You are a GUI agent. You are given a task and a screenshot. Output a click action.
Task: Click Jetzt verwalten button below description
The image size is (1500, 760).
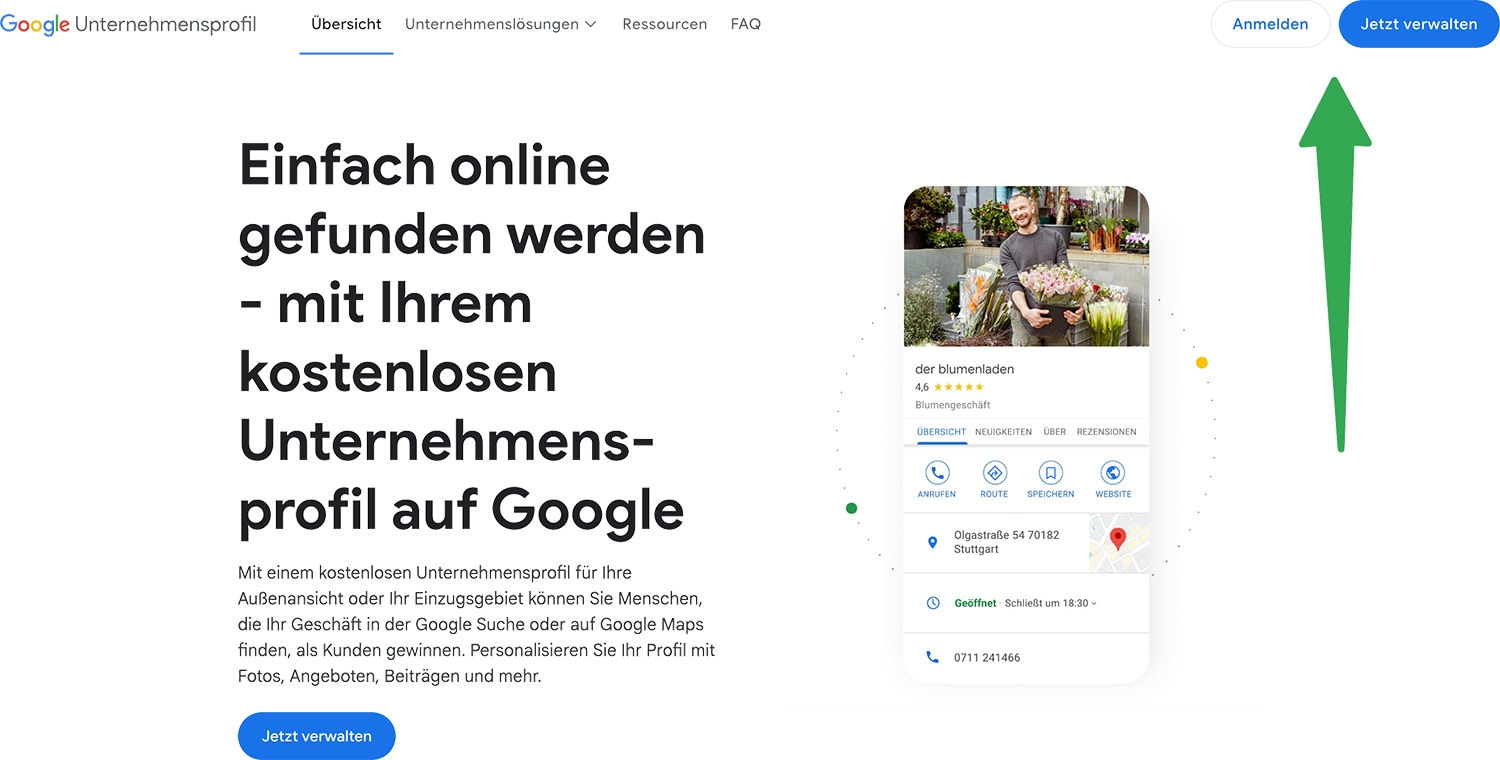pos(317,736)
